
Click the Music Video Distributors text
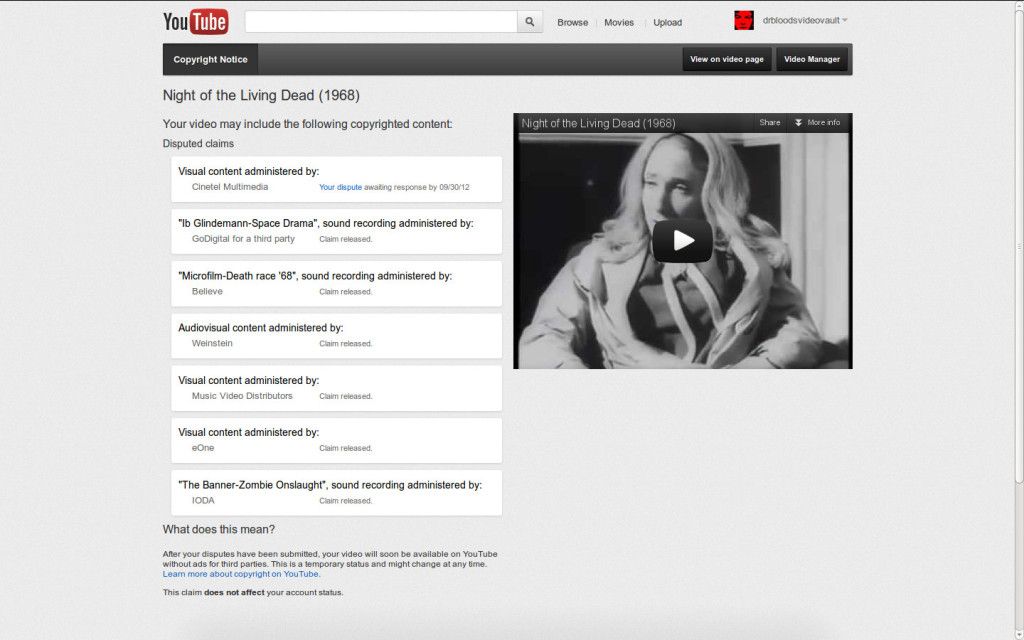[242, 396]
